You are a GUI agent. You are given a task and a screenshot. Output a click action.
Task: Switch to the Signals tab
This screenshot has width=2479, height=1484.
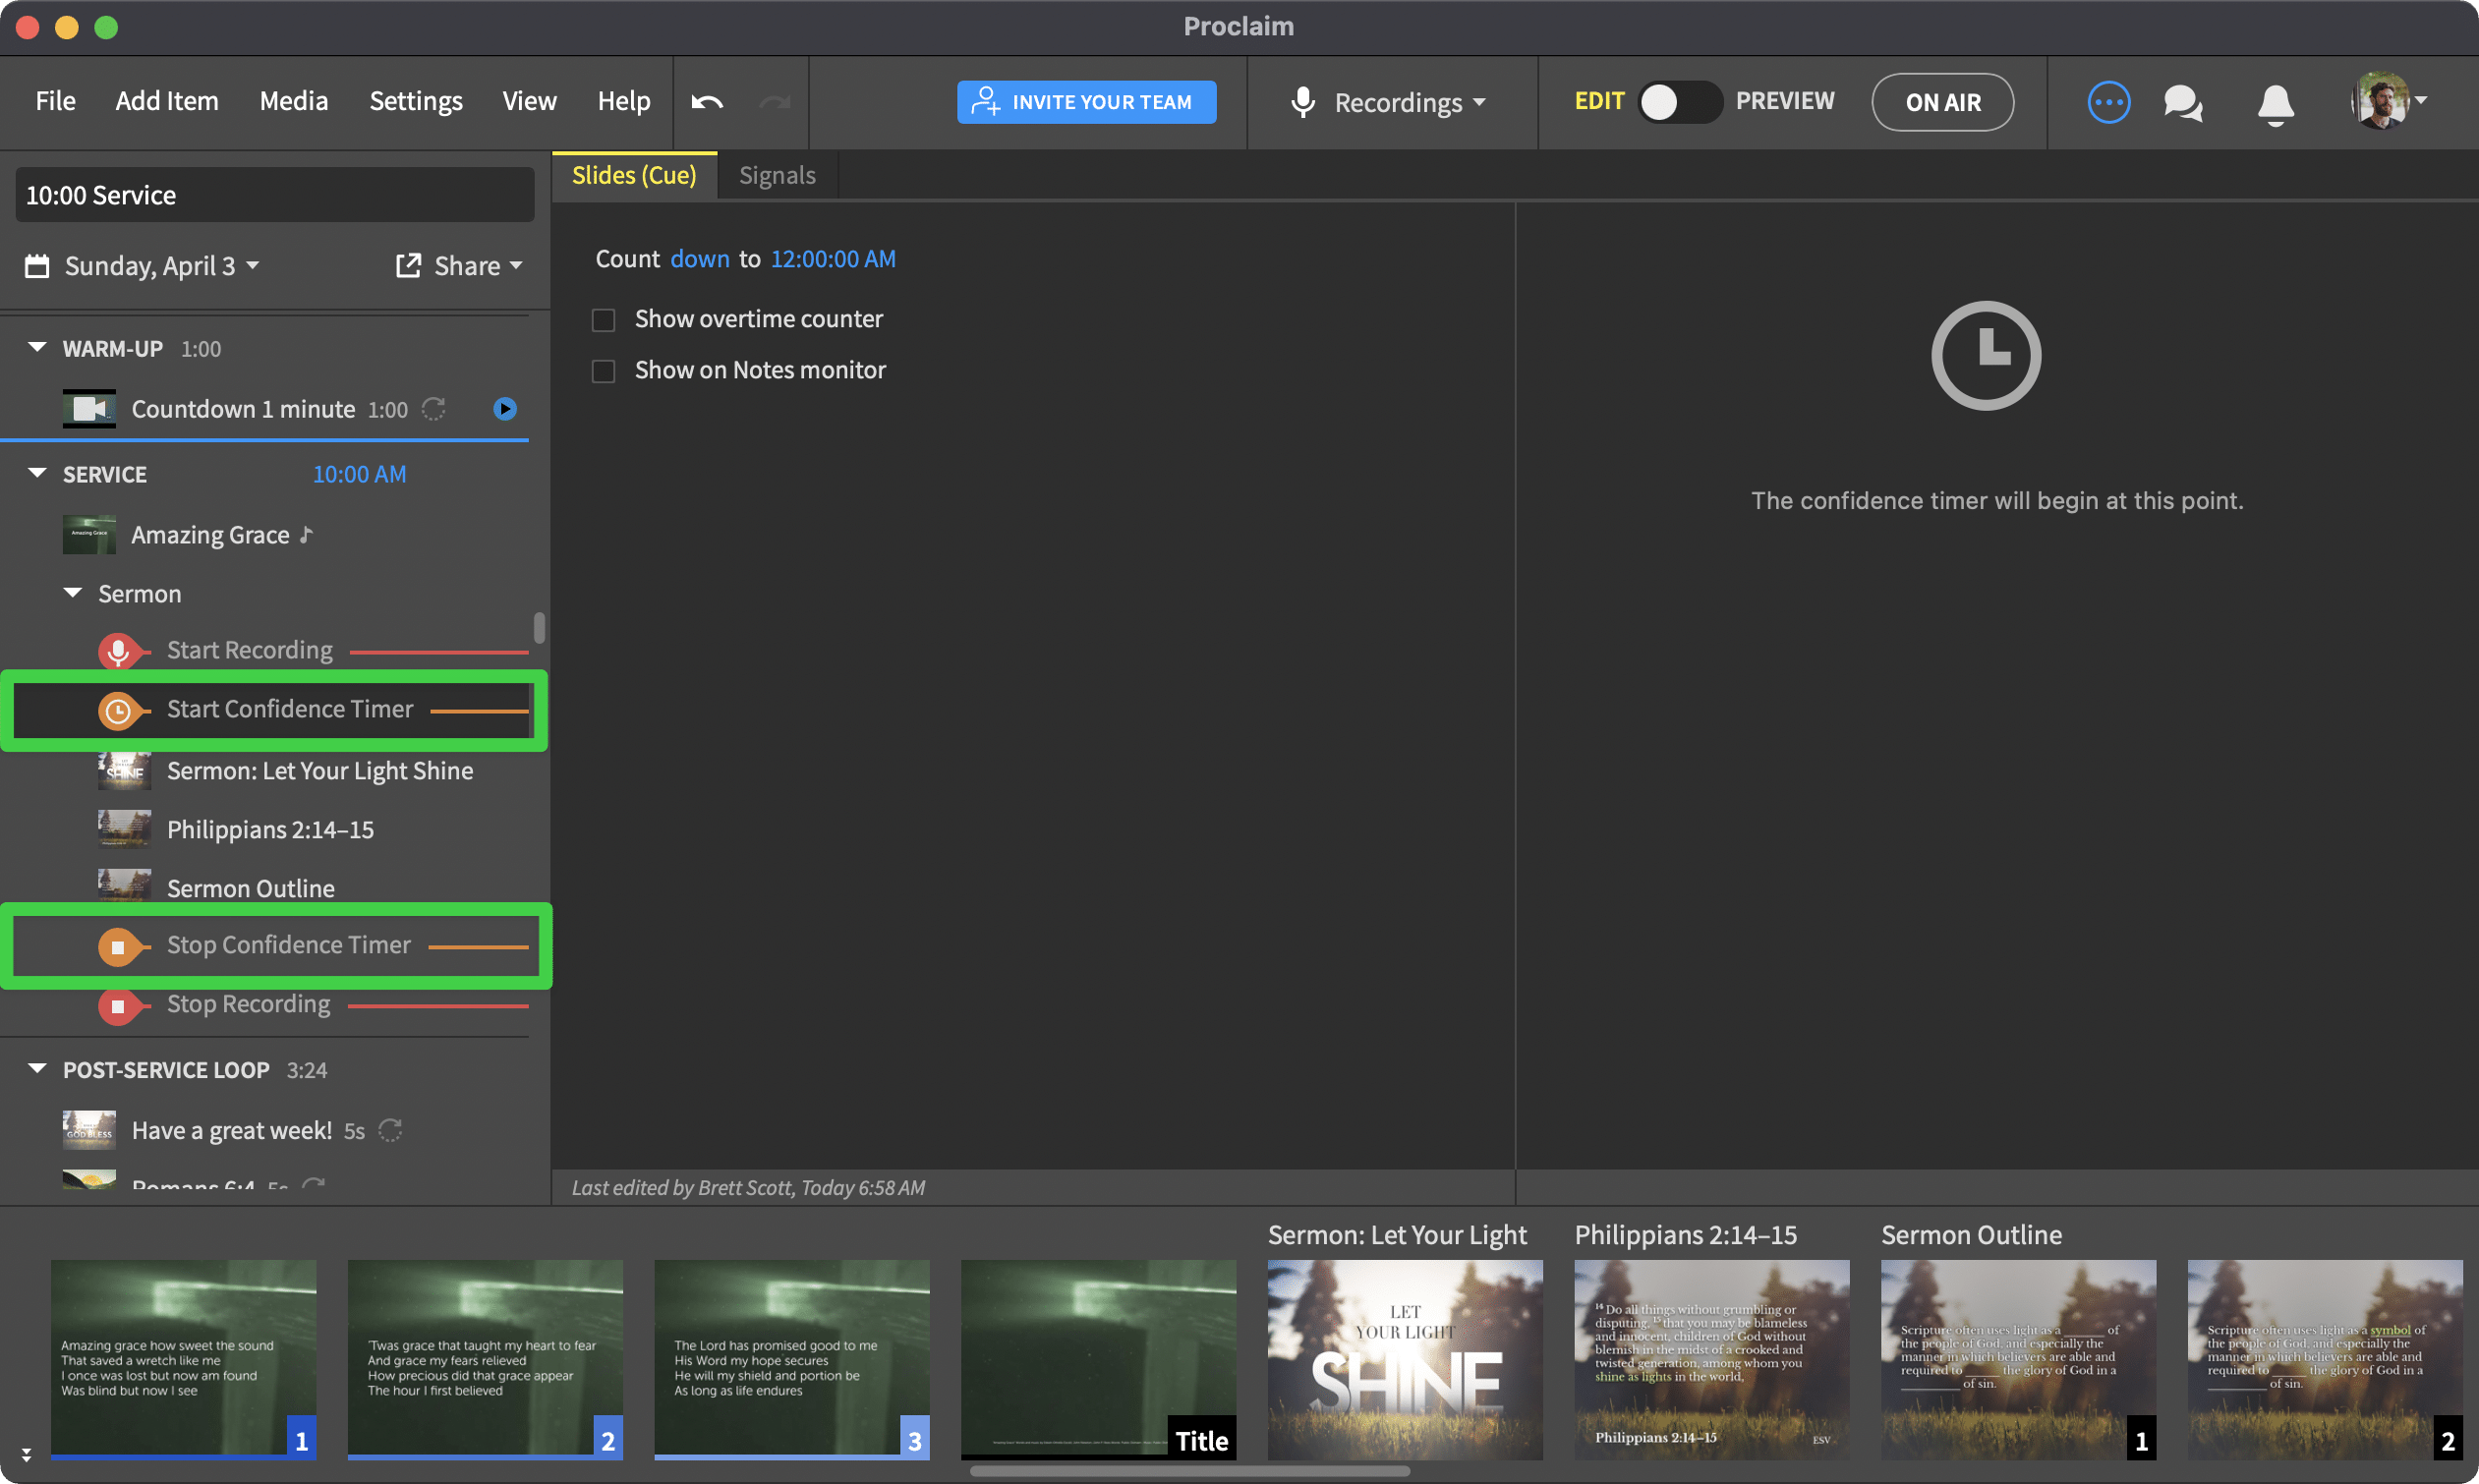(777, 175)
